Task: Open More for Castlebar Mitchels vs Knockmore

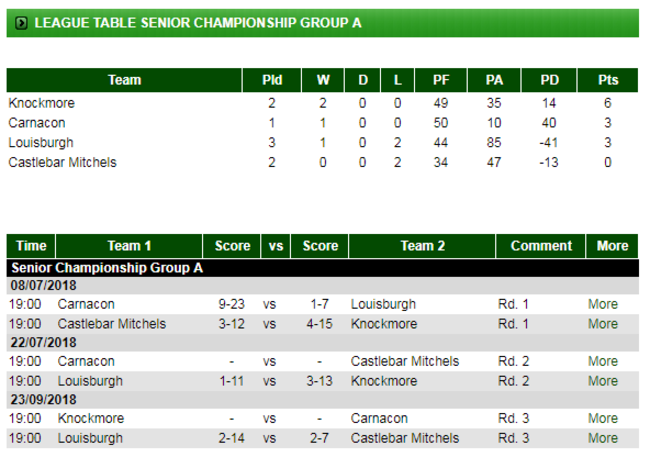Action: coord(602,323)
